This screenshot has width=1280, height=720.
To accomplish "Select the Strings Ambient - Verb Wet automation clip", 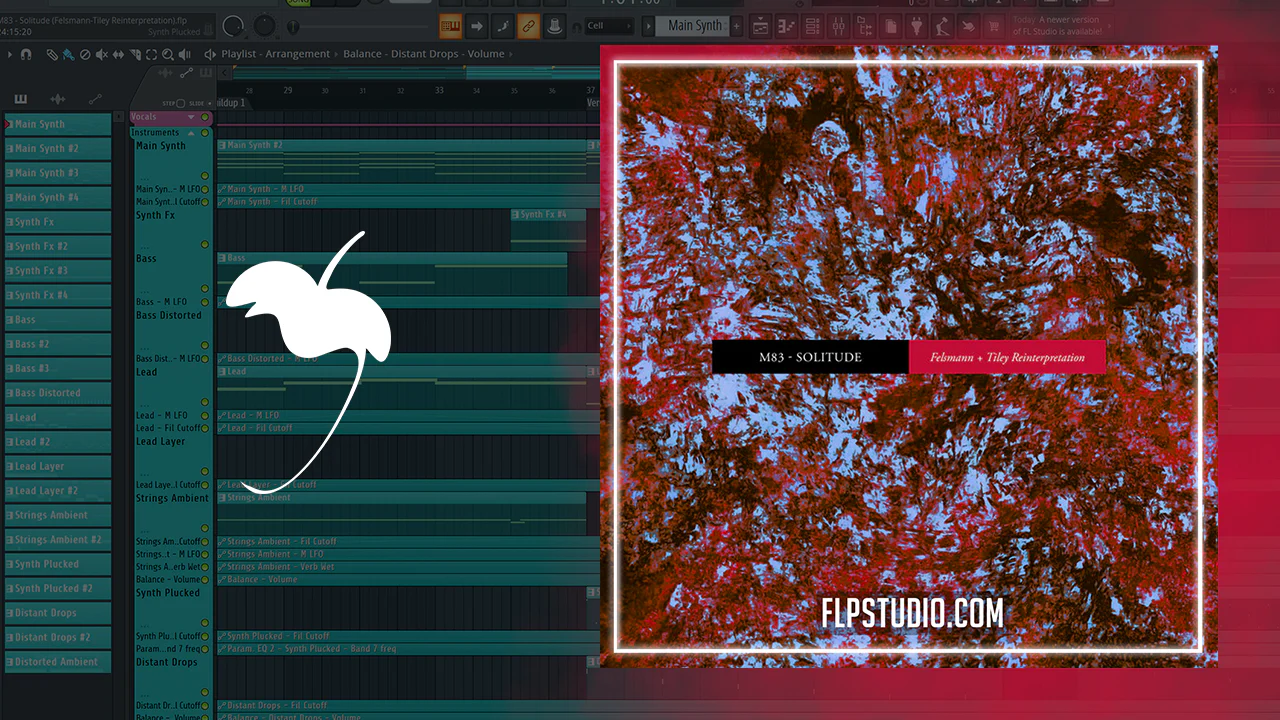I will [x=408, y=567].
